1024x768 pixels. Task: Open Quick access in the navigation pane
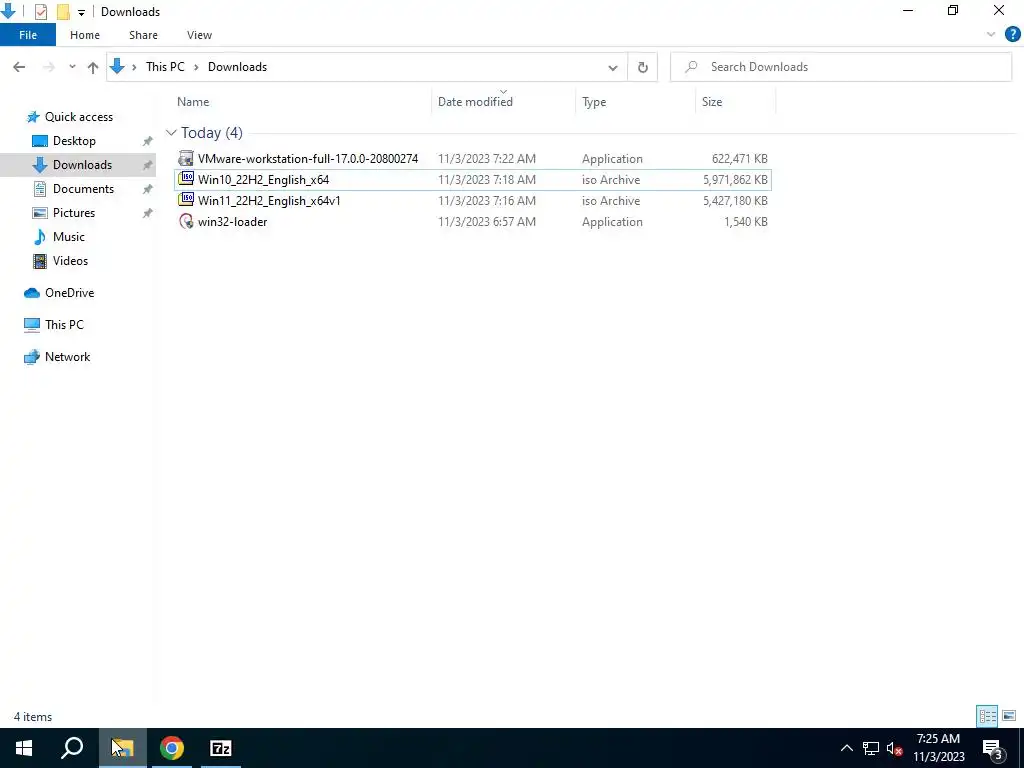pyautogui.click(x=78, y=117)
